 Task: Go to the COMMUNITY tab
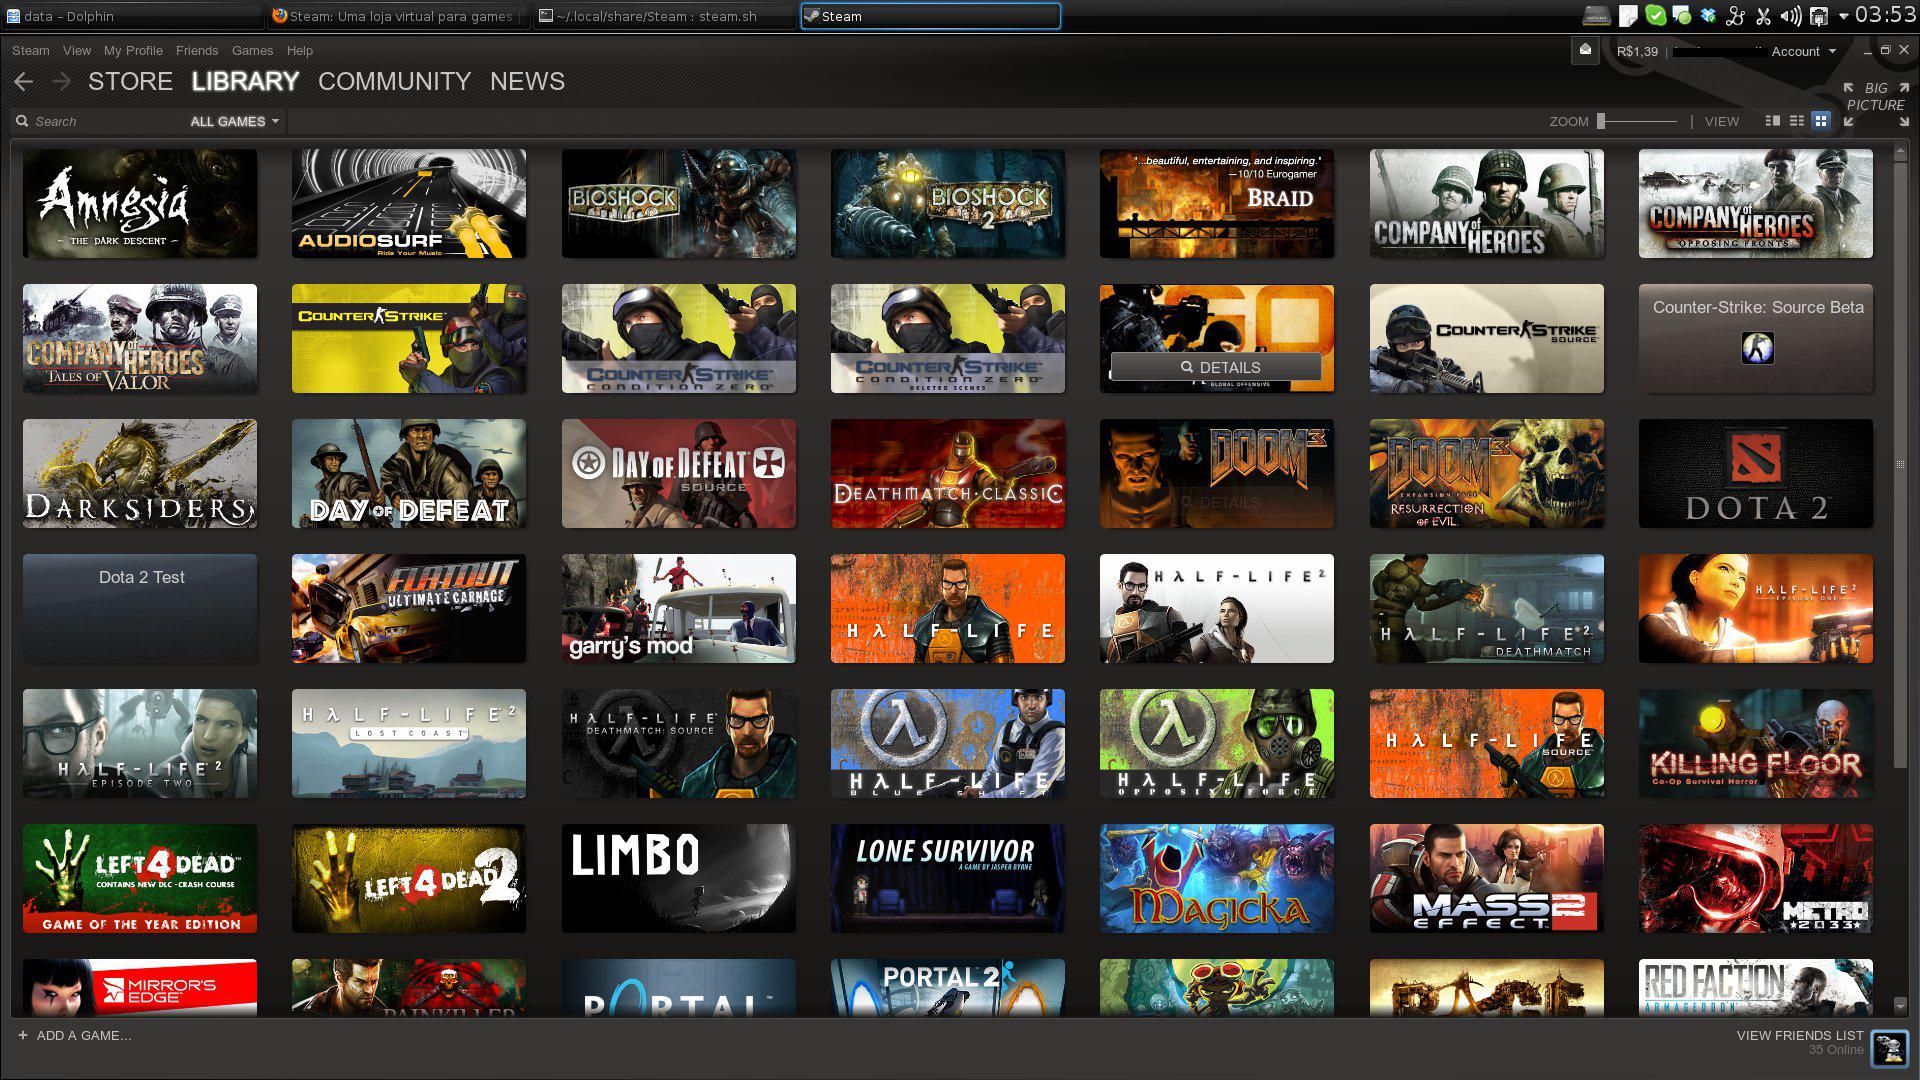[x=394, y=81]
